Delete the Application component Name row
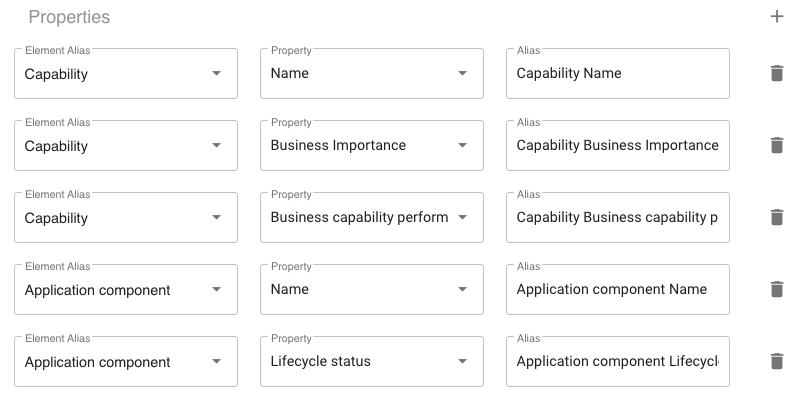 point(777,289)
